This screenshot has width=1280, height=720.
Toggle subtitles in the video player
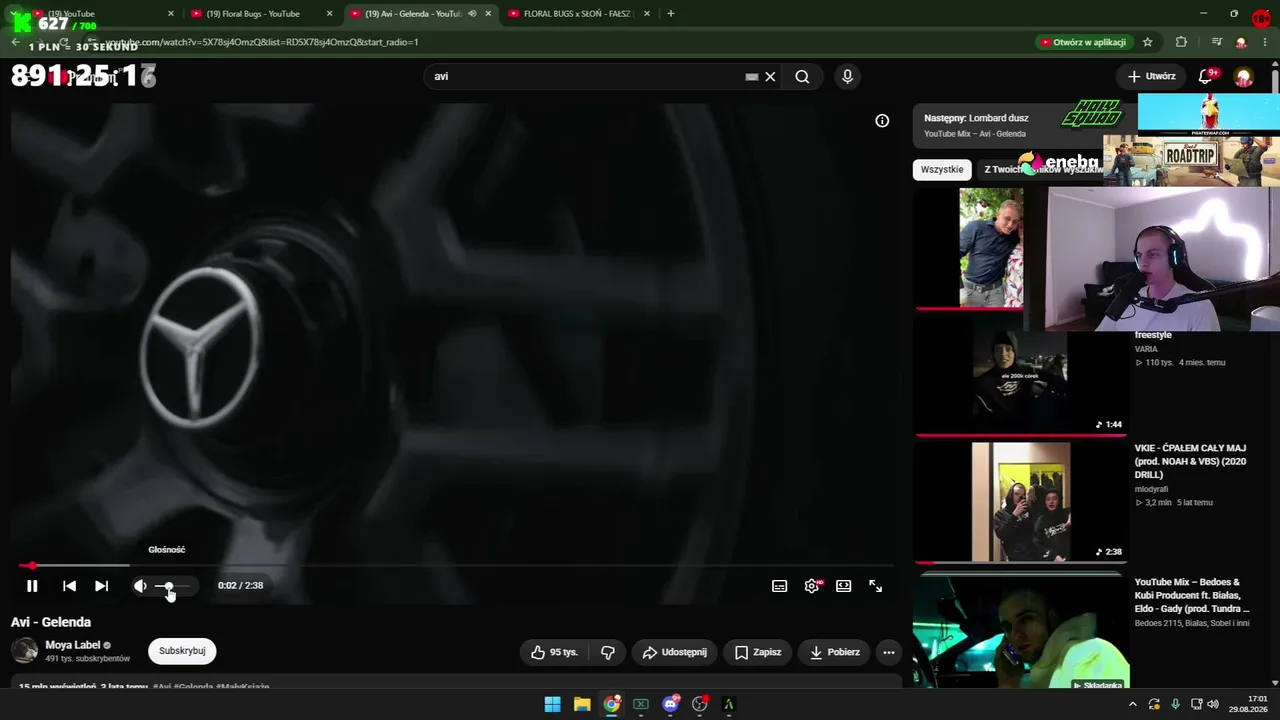[x=780, y=586]
